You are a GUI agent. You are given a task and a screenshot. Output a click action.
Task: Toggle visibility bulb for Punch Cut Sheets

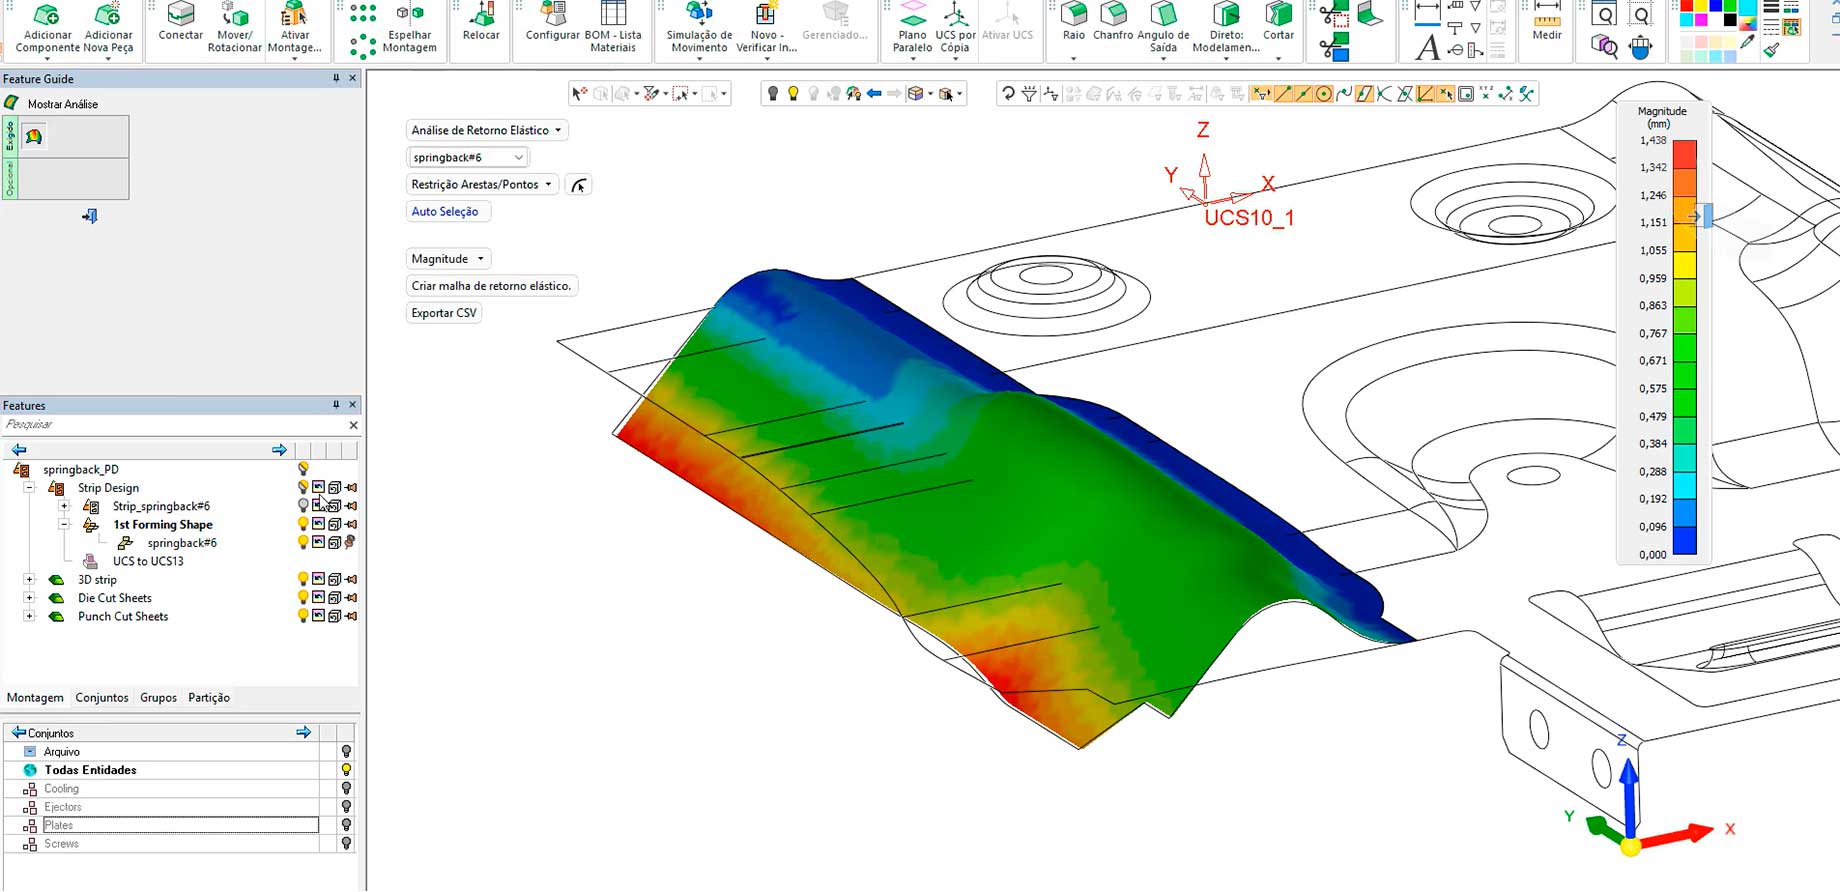click(303, 617)
